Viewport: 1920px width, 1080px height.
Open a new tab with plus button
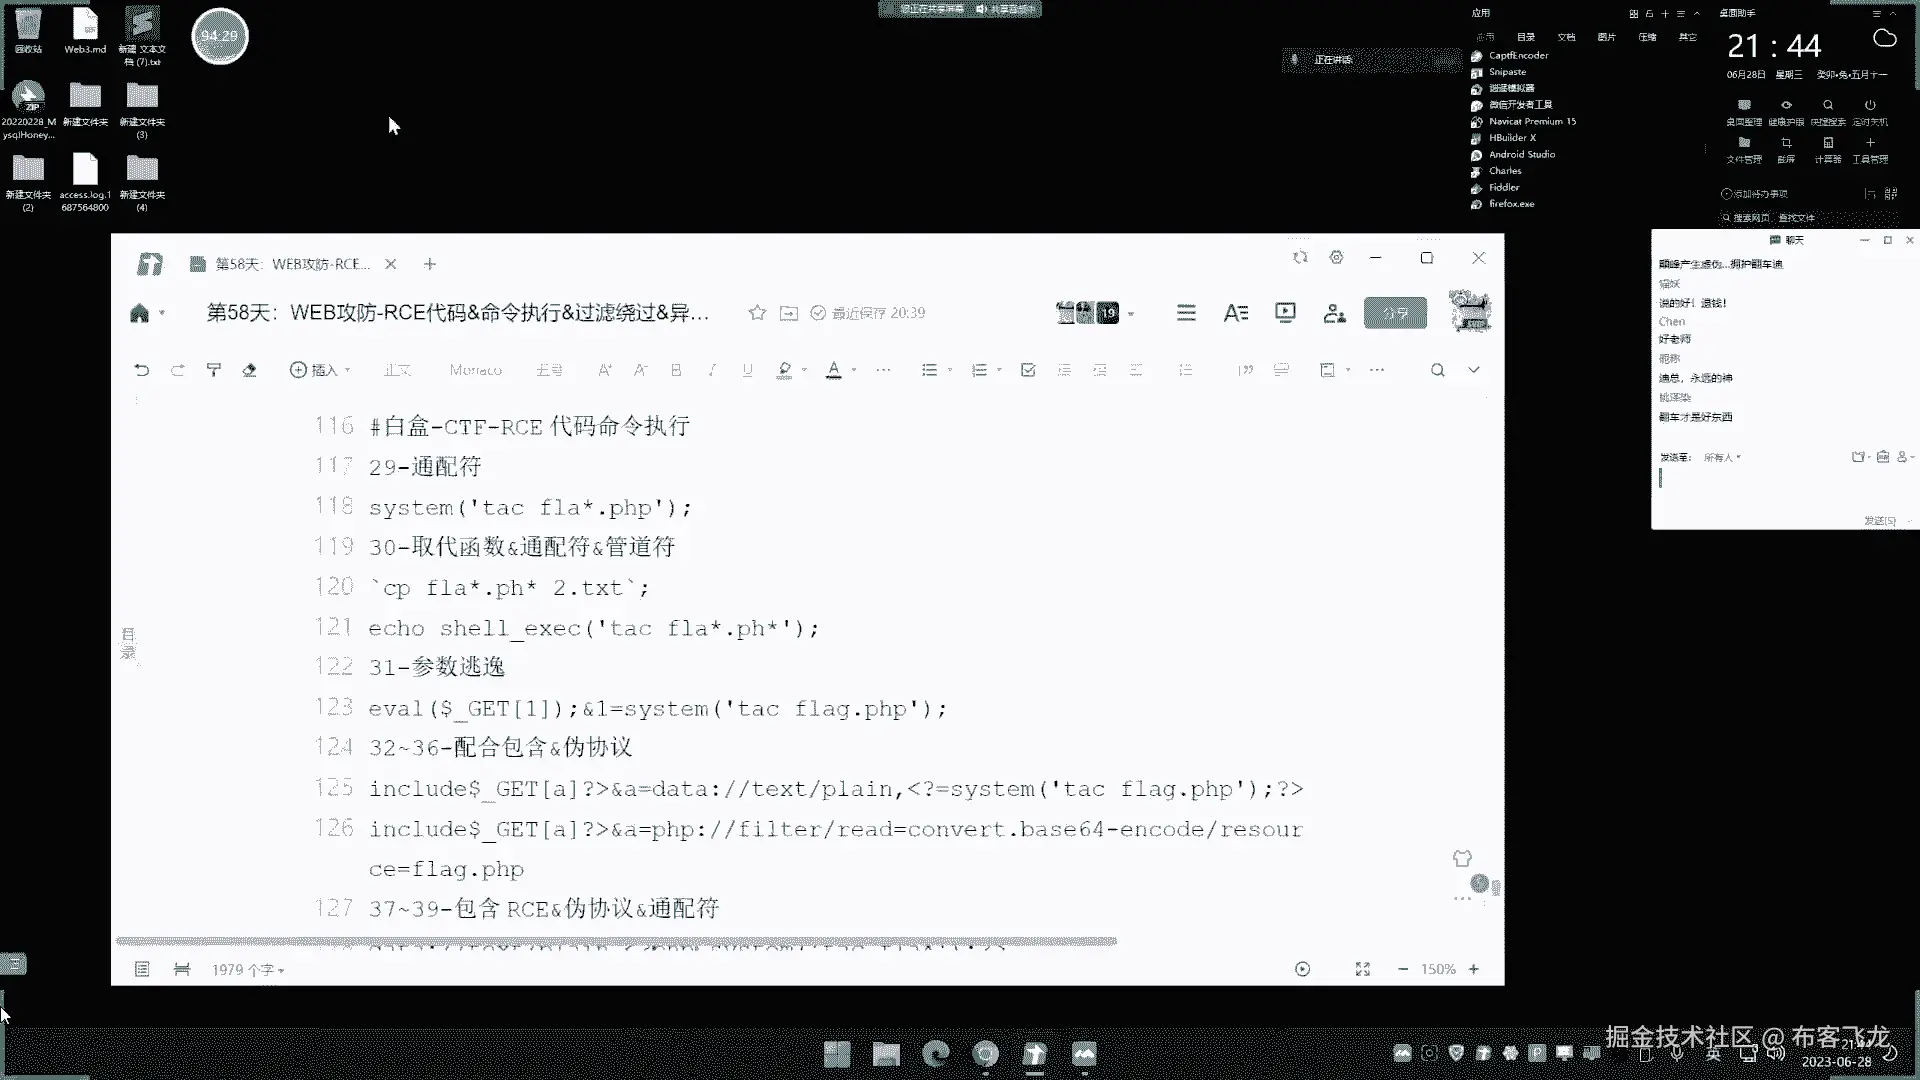pos(430,264)
